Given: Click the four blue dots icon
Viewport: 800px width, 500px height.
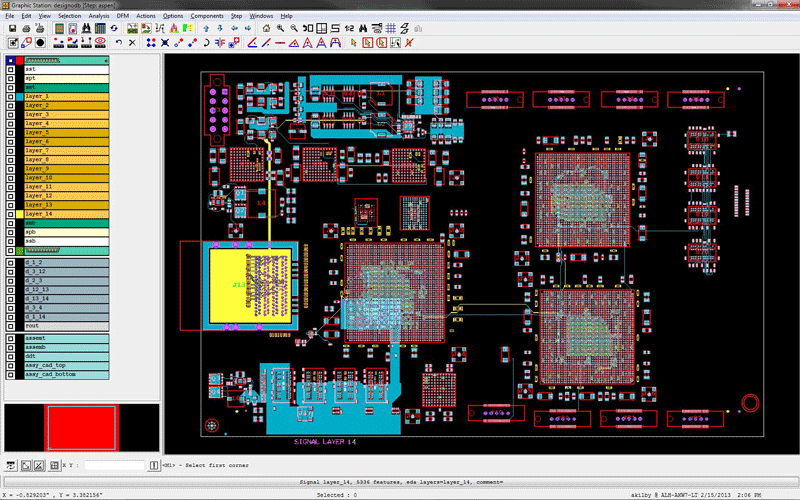Looking at the screenshot, I should pyautogui.click(x=151, y=43).
